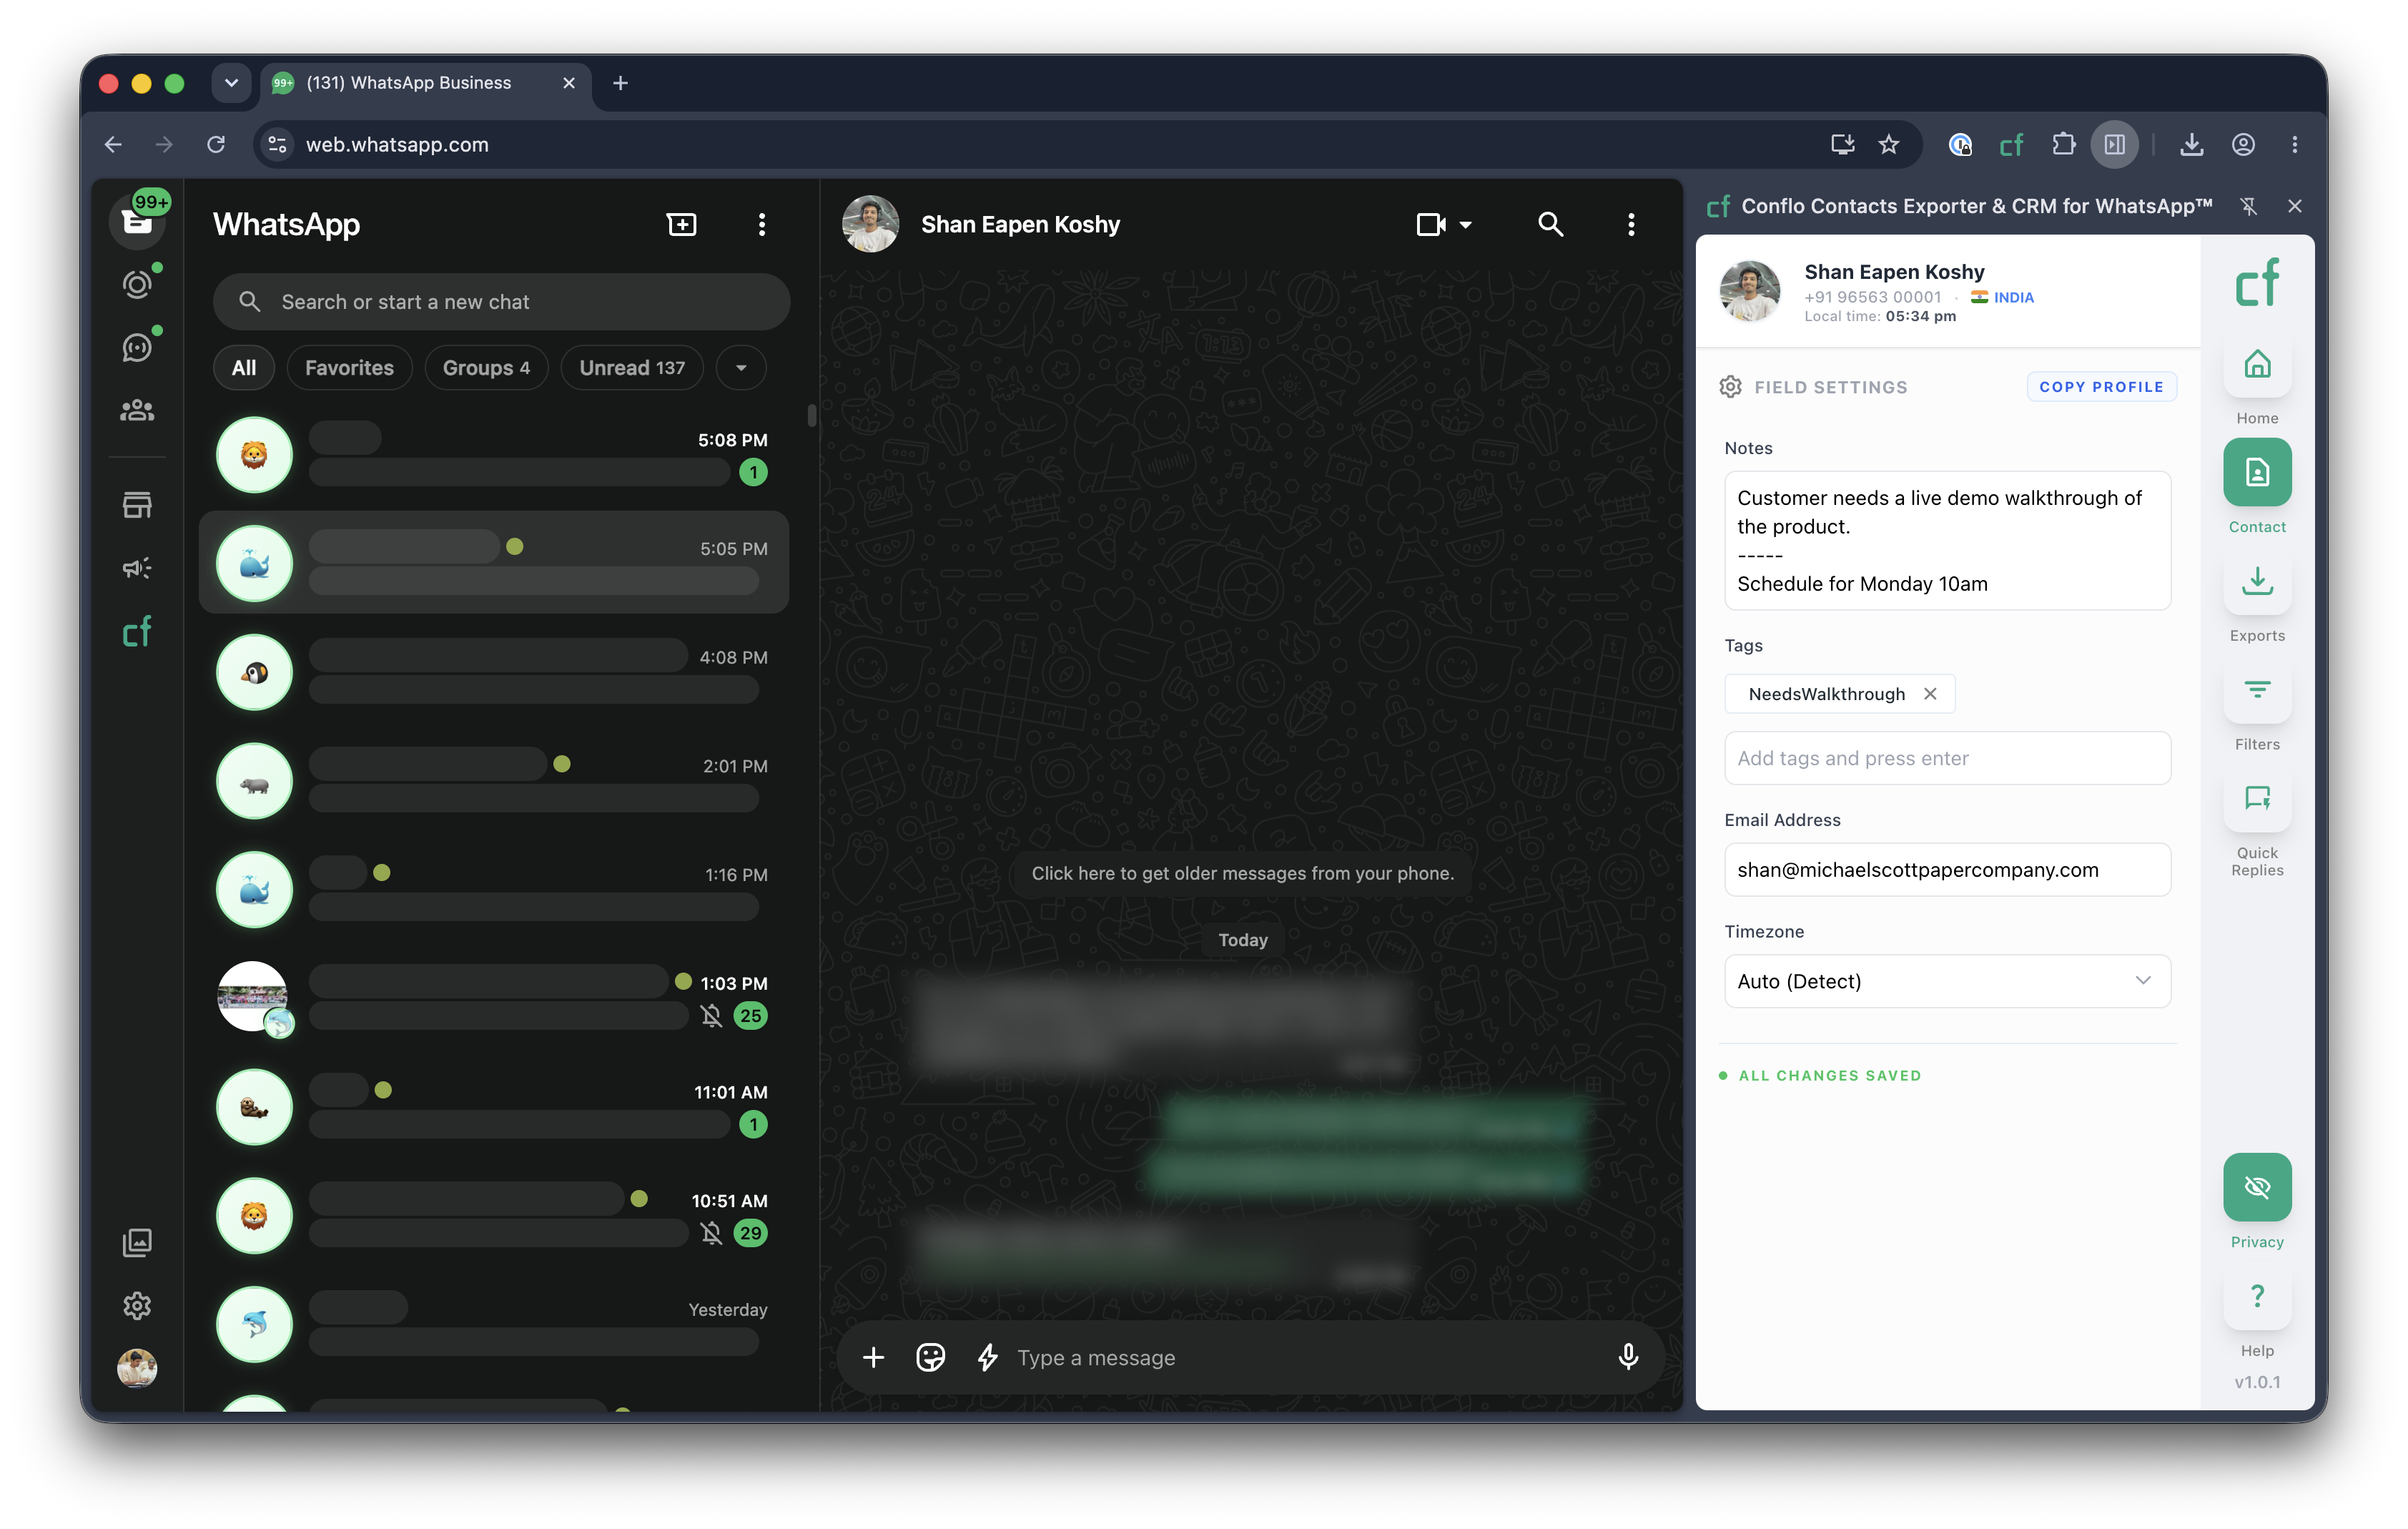Select the Conflo Contact panel
2408x1529 pixels.
click(x=2257, y=472)
